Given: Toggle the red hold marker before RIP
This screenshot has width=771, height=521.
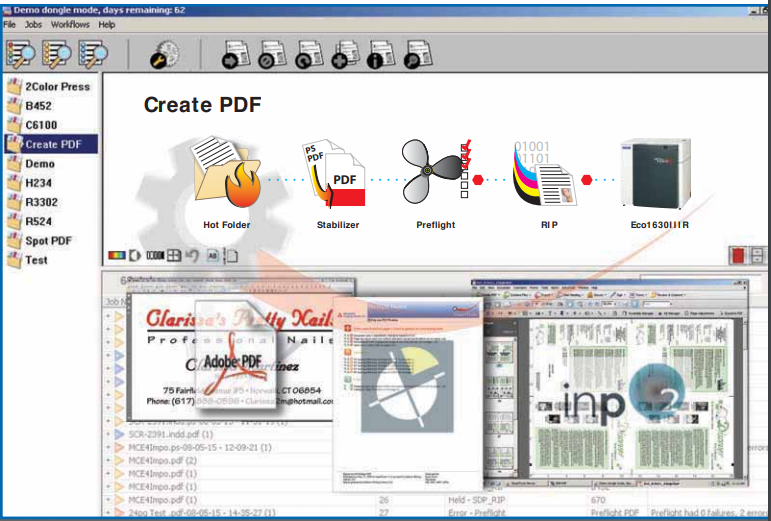Looking at the screenshot, I should coord(477,180).
